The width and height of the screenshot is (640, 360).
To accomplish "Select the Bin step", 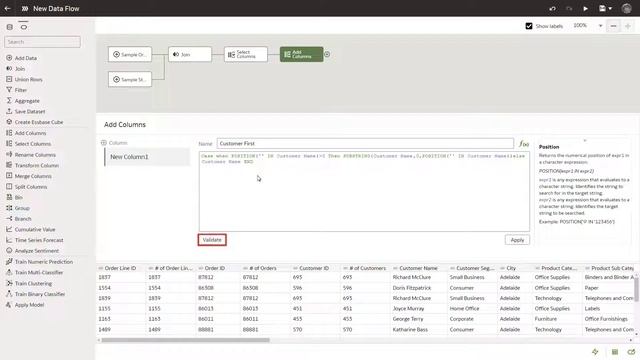I will click(15, 197).
